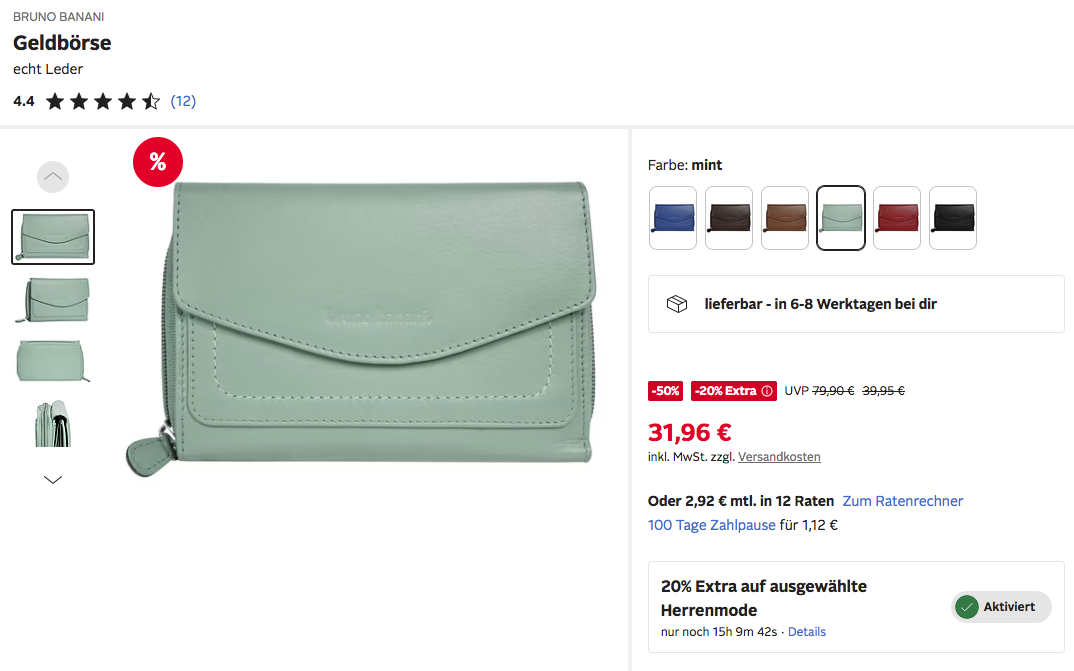
Task: Open the Versandkosten link
Action: 779,457
